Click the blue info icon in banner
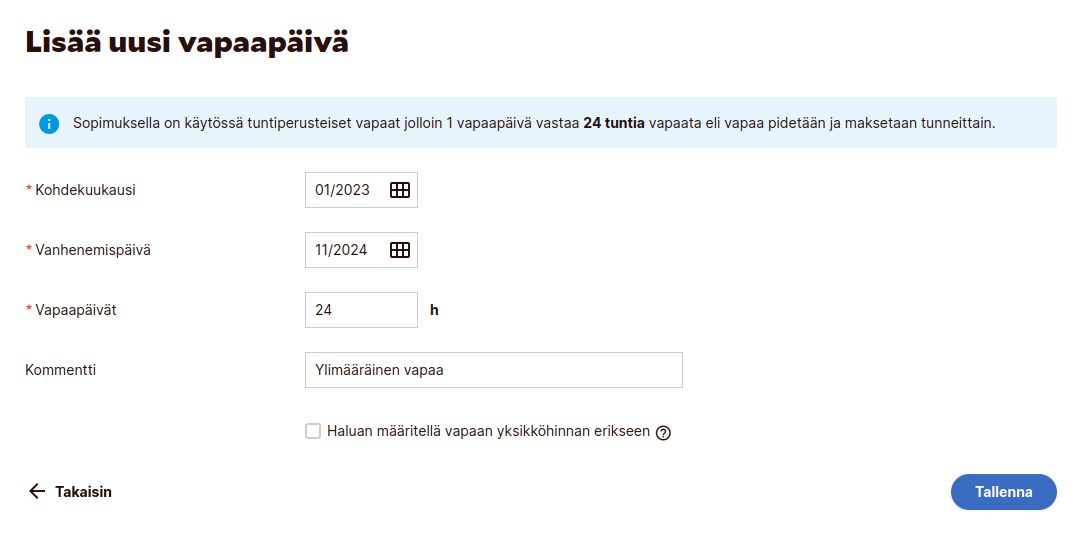1088x546 pixels. [x=49, y=124]
